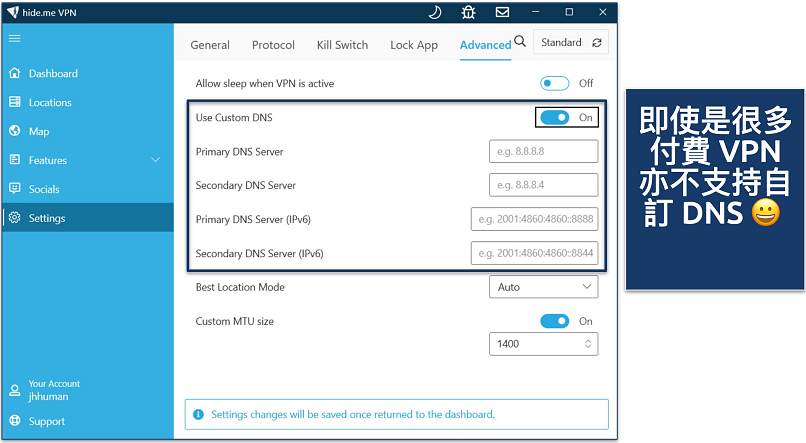
Task: Open the Best Location Mode dropdown
Action: (543, 287)
